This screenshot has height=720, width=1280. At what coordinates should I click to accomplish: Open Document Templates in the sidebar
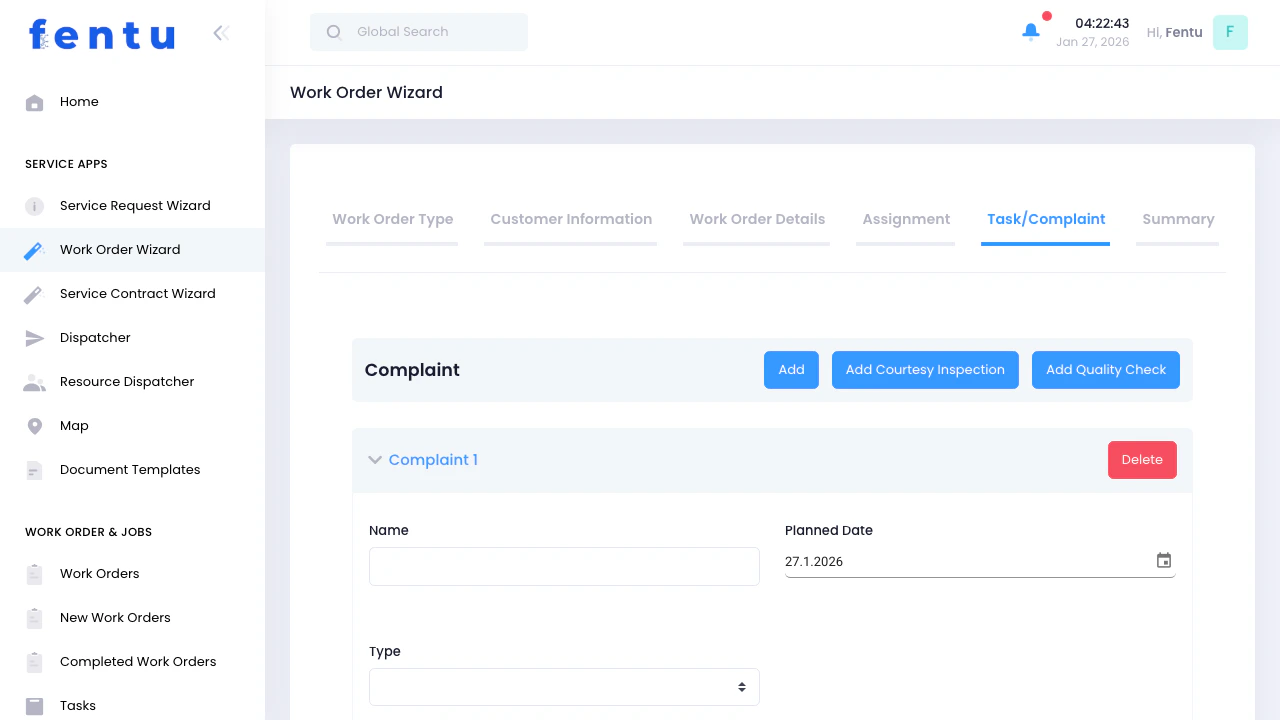coord(33,469)
